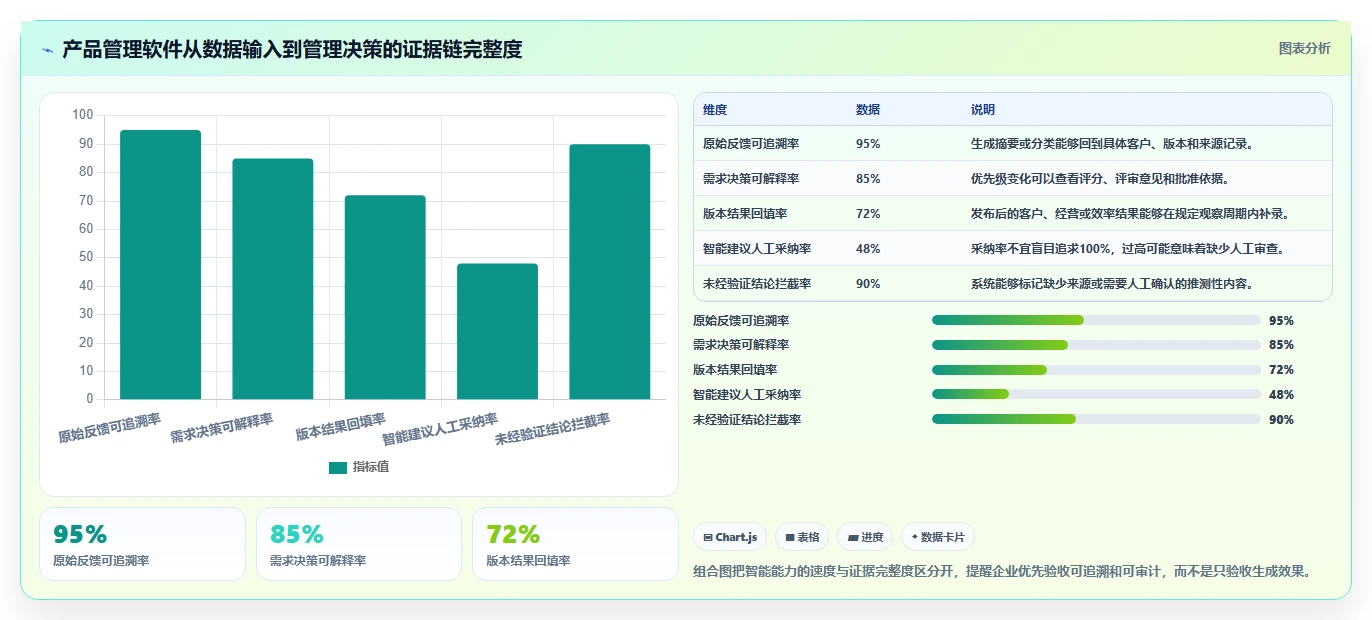Click the page title 产品管理软件从数据输入
This screenshot has width=1372, height=620.
pyautogui.click(x=292, y=50)
